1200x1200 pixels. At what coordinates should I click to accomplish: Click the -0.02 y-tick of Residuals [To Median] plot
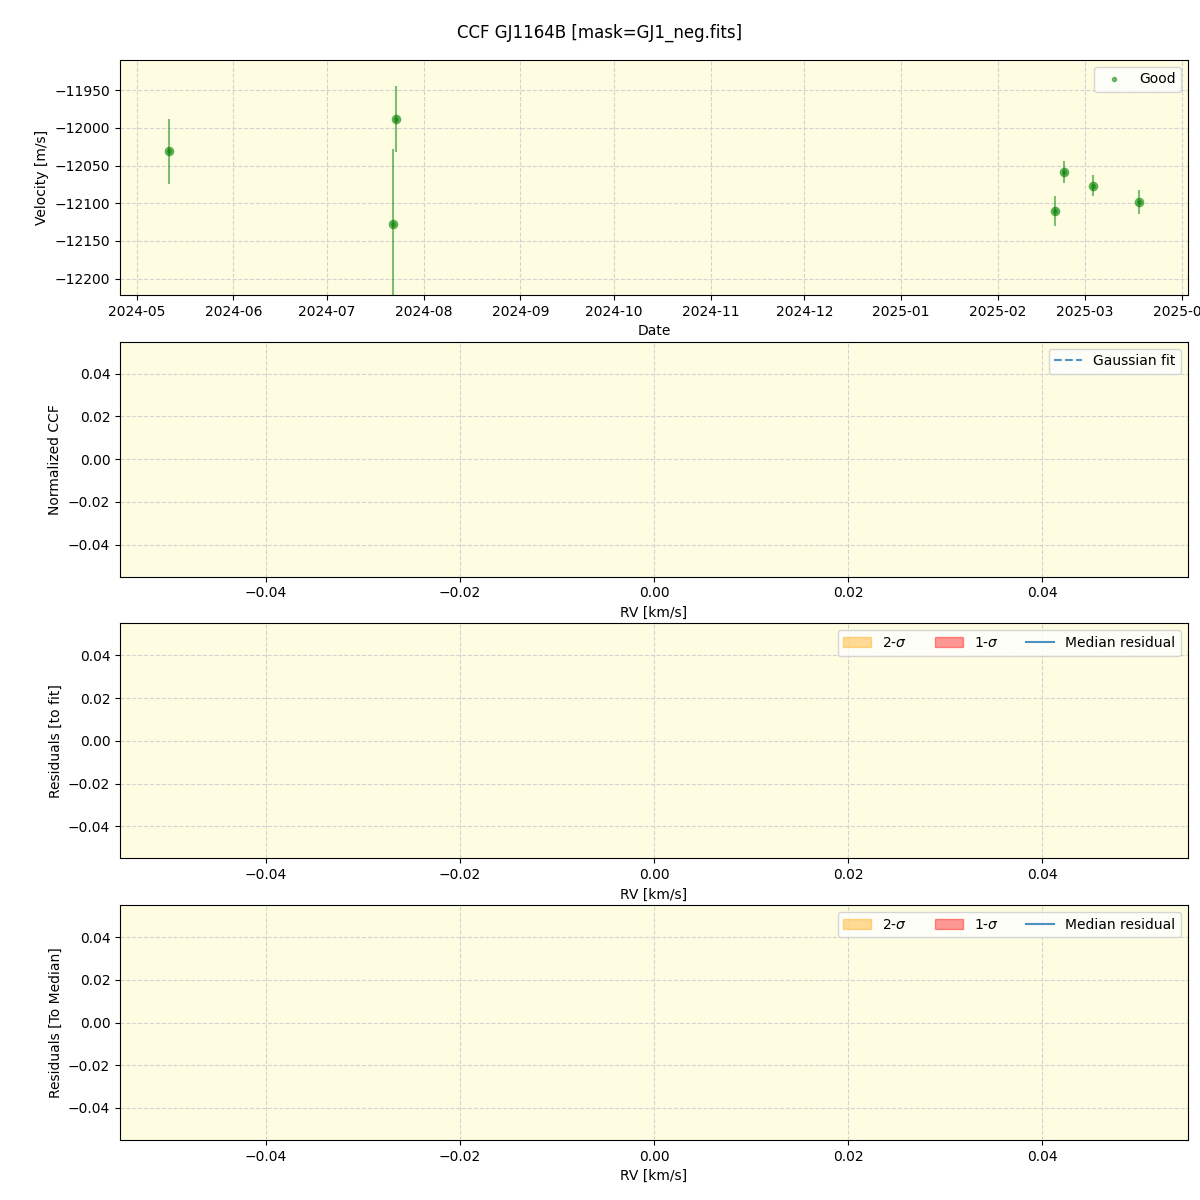[x=89, y=1066]
